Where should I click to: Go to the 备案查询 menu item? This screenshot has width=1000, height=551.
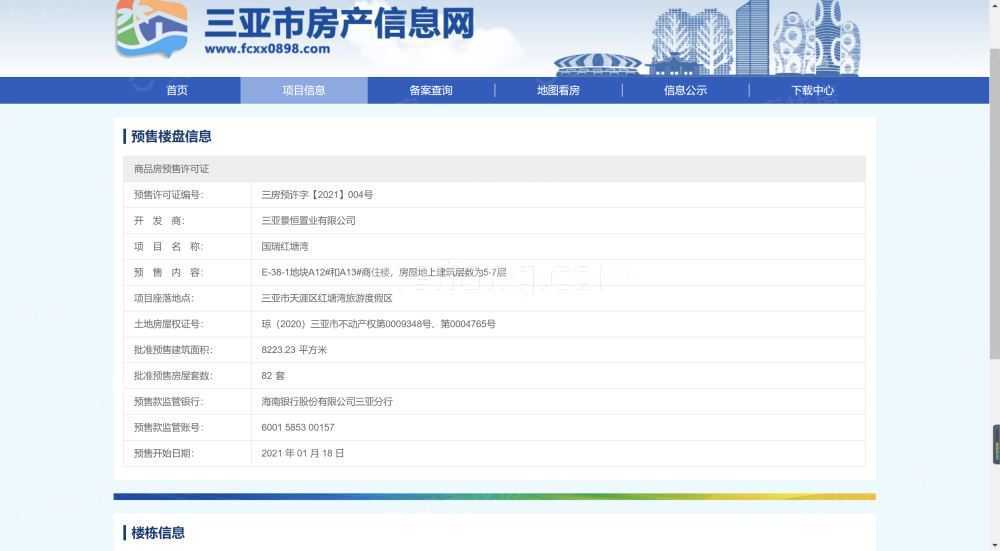[x=431, y=90]
